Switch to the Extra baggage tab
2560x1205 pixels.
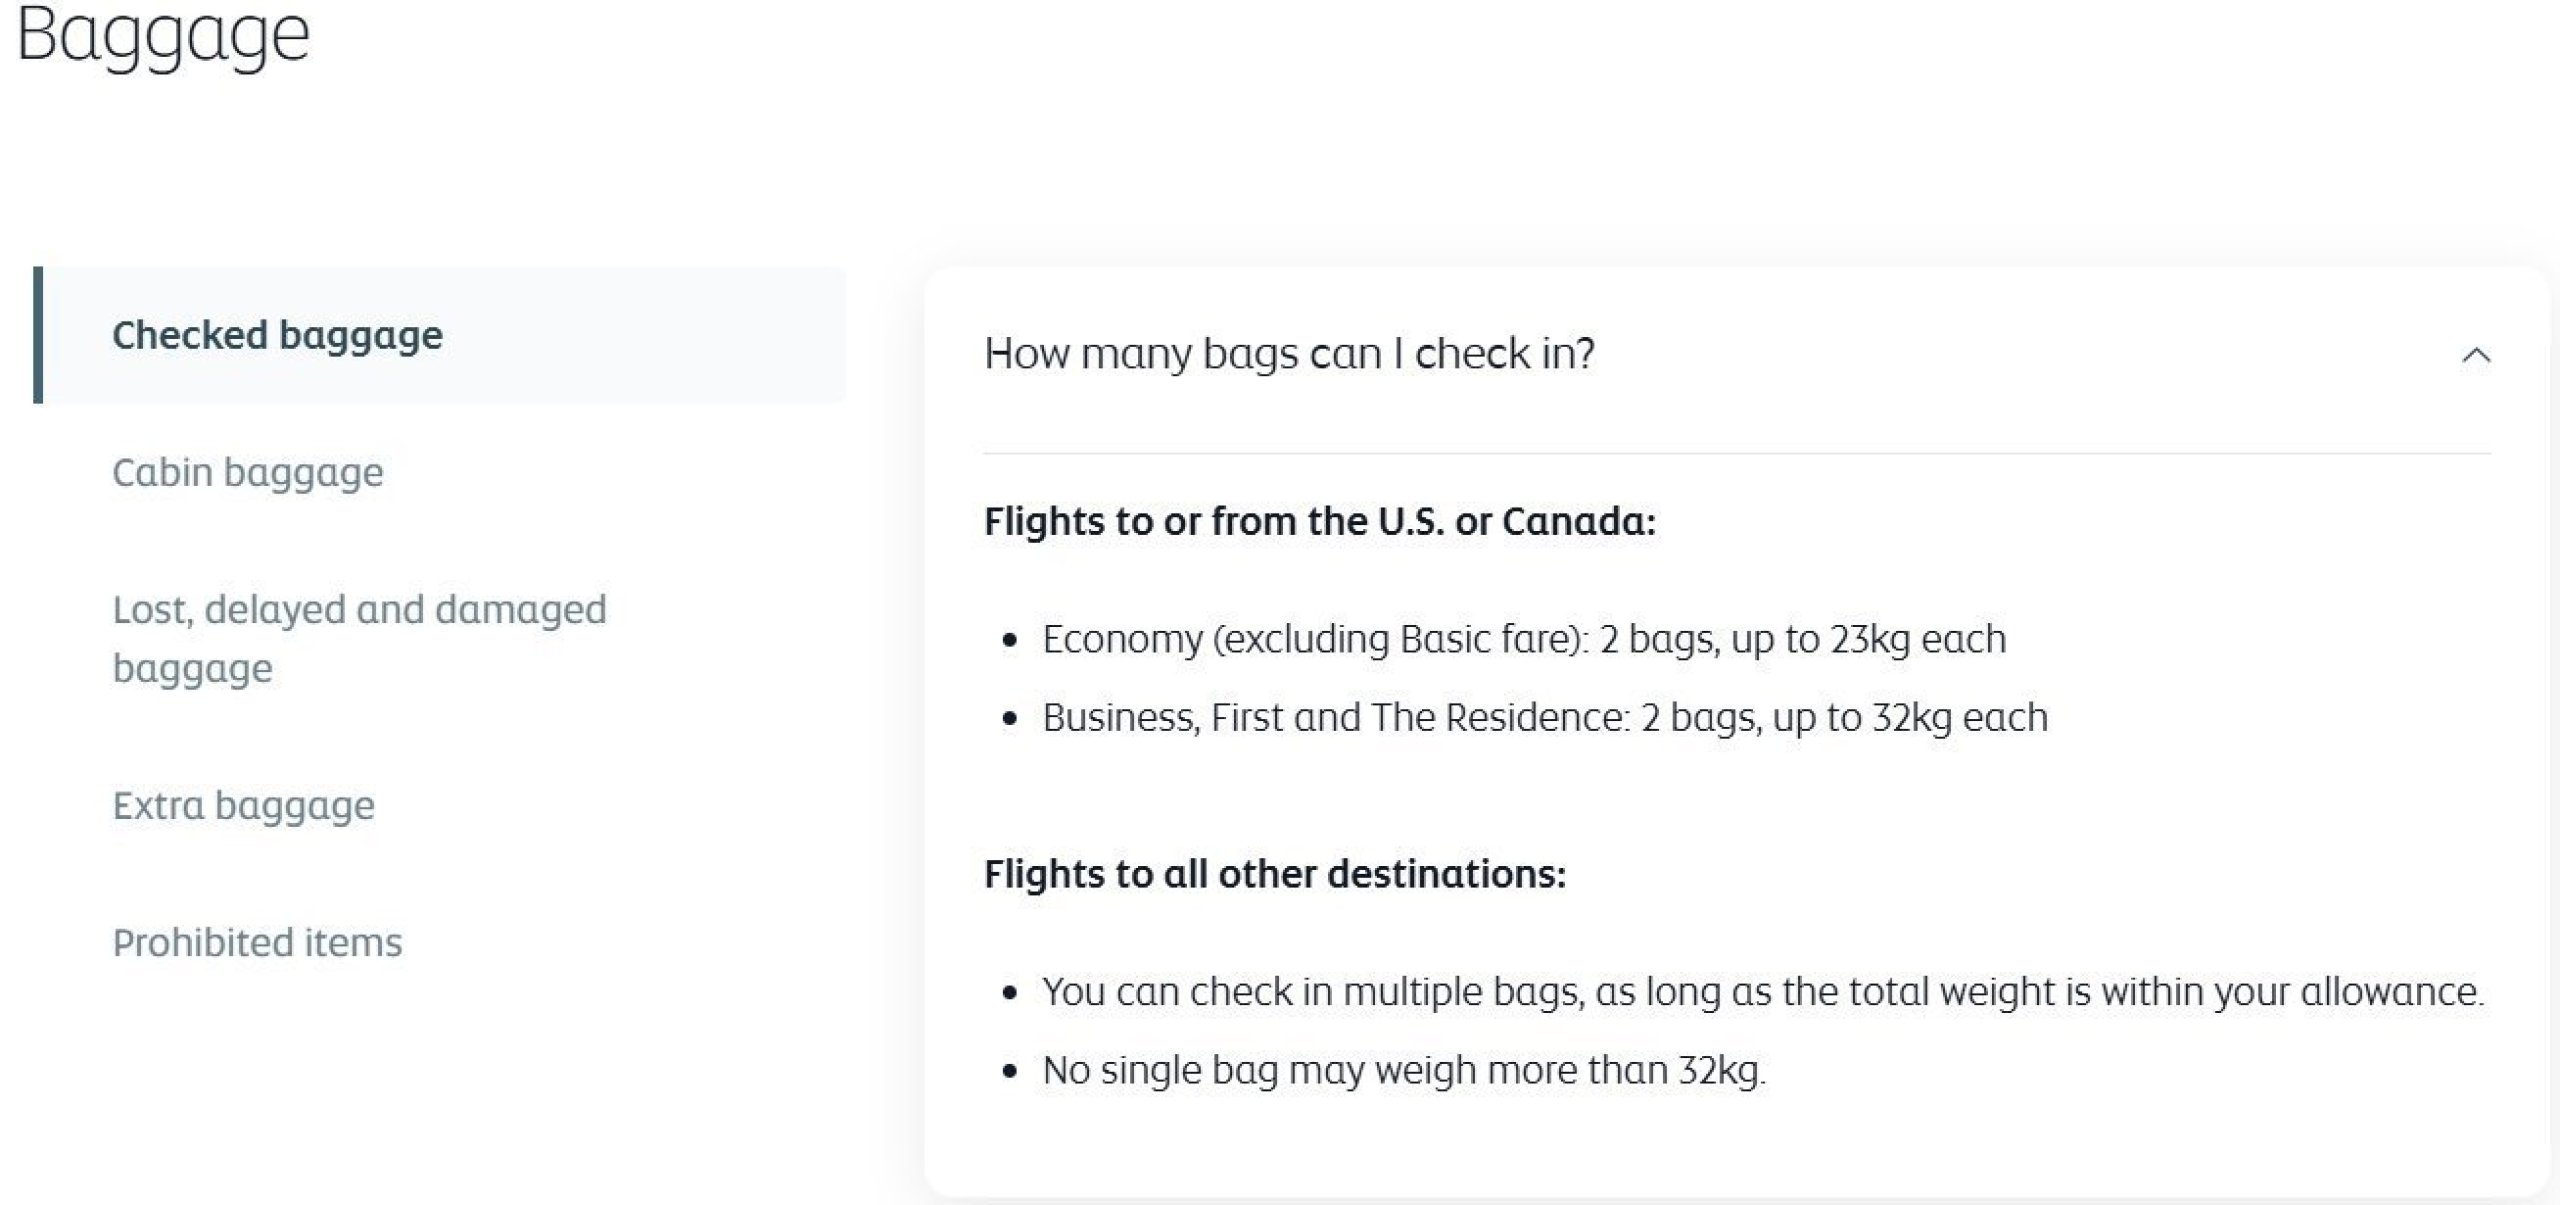pos(243,805)
